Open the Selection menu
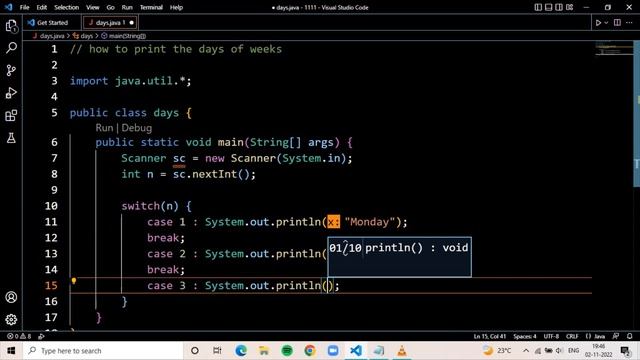 (67, 7)
